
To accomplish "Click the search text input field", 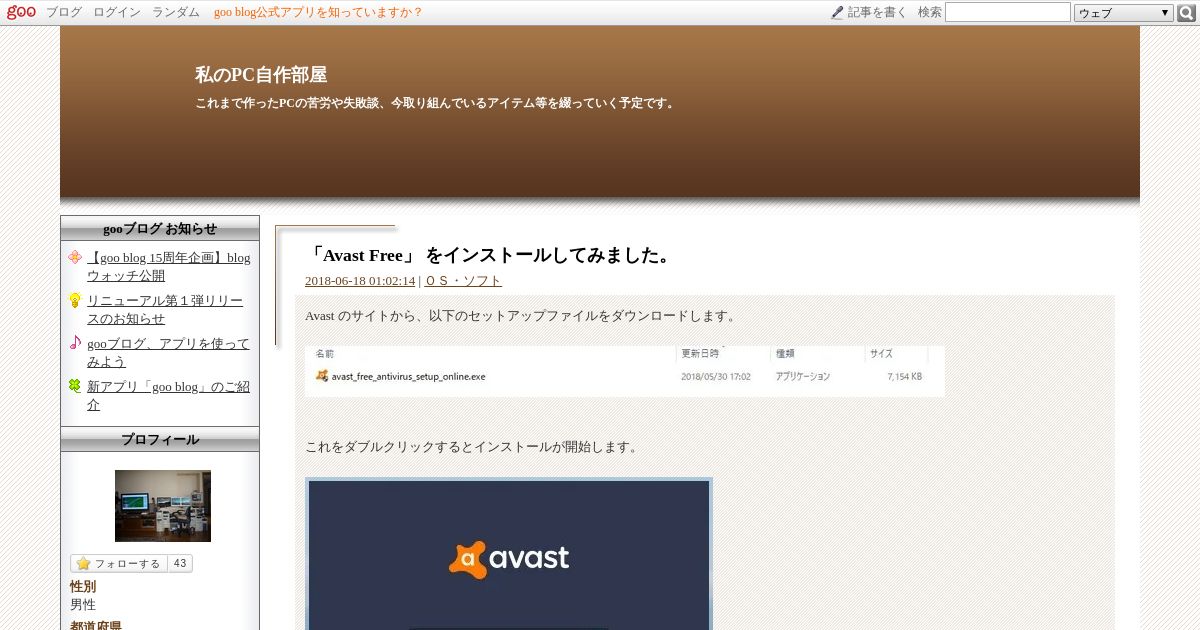I will (1008, 12).
